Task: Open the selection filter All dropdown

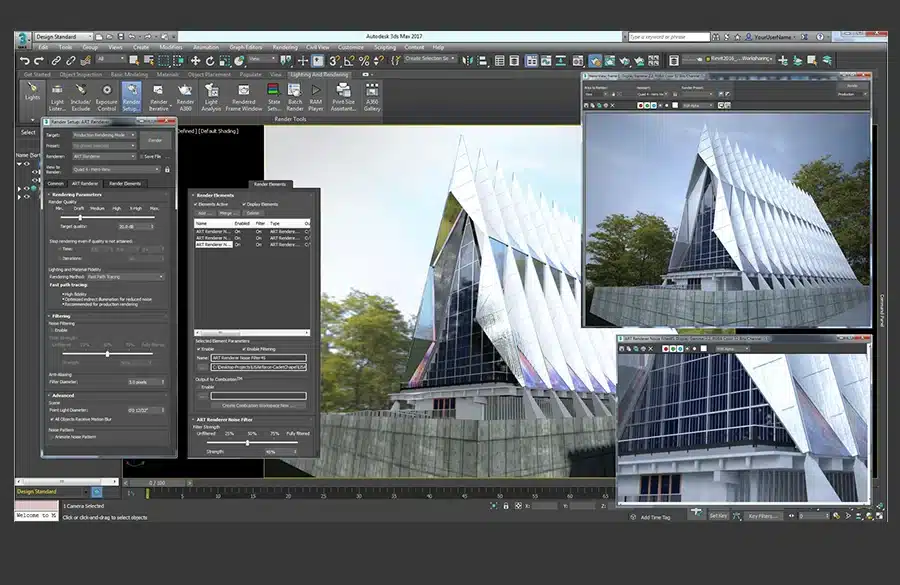Action: (x=110, y=59)
